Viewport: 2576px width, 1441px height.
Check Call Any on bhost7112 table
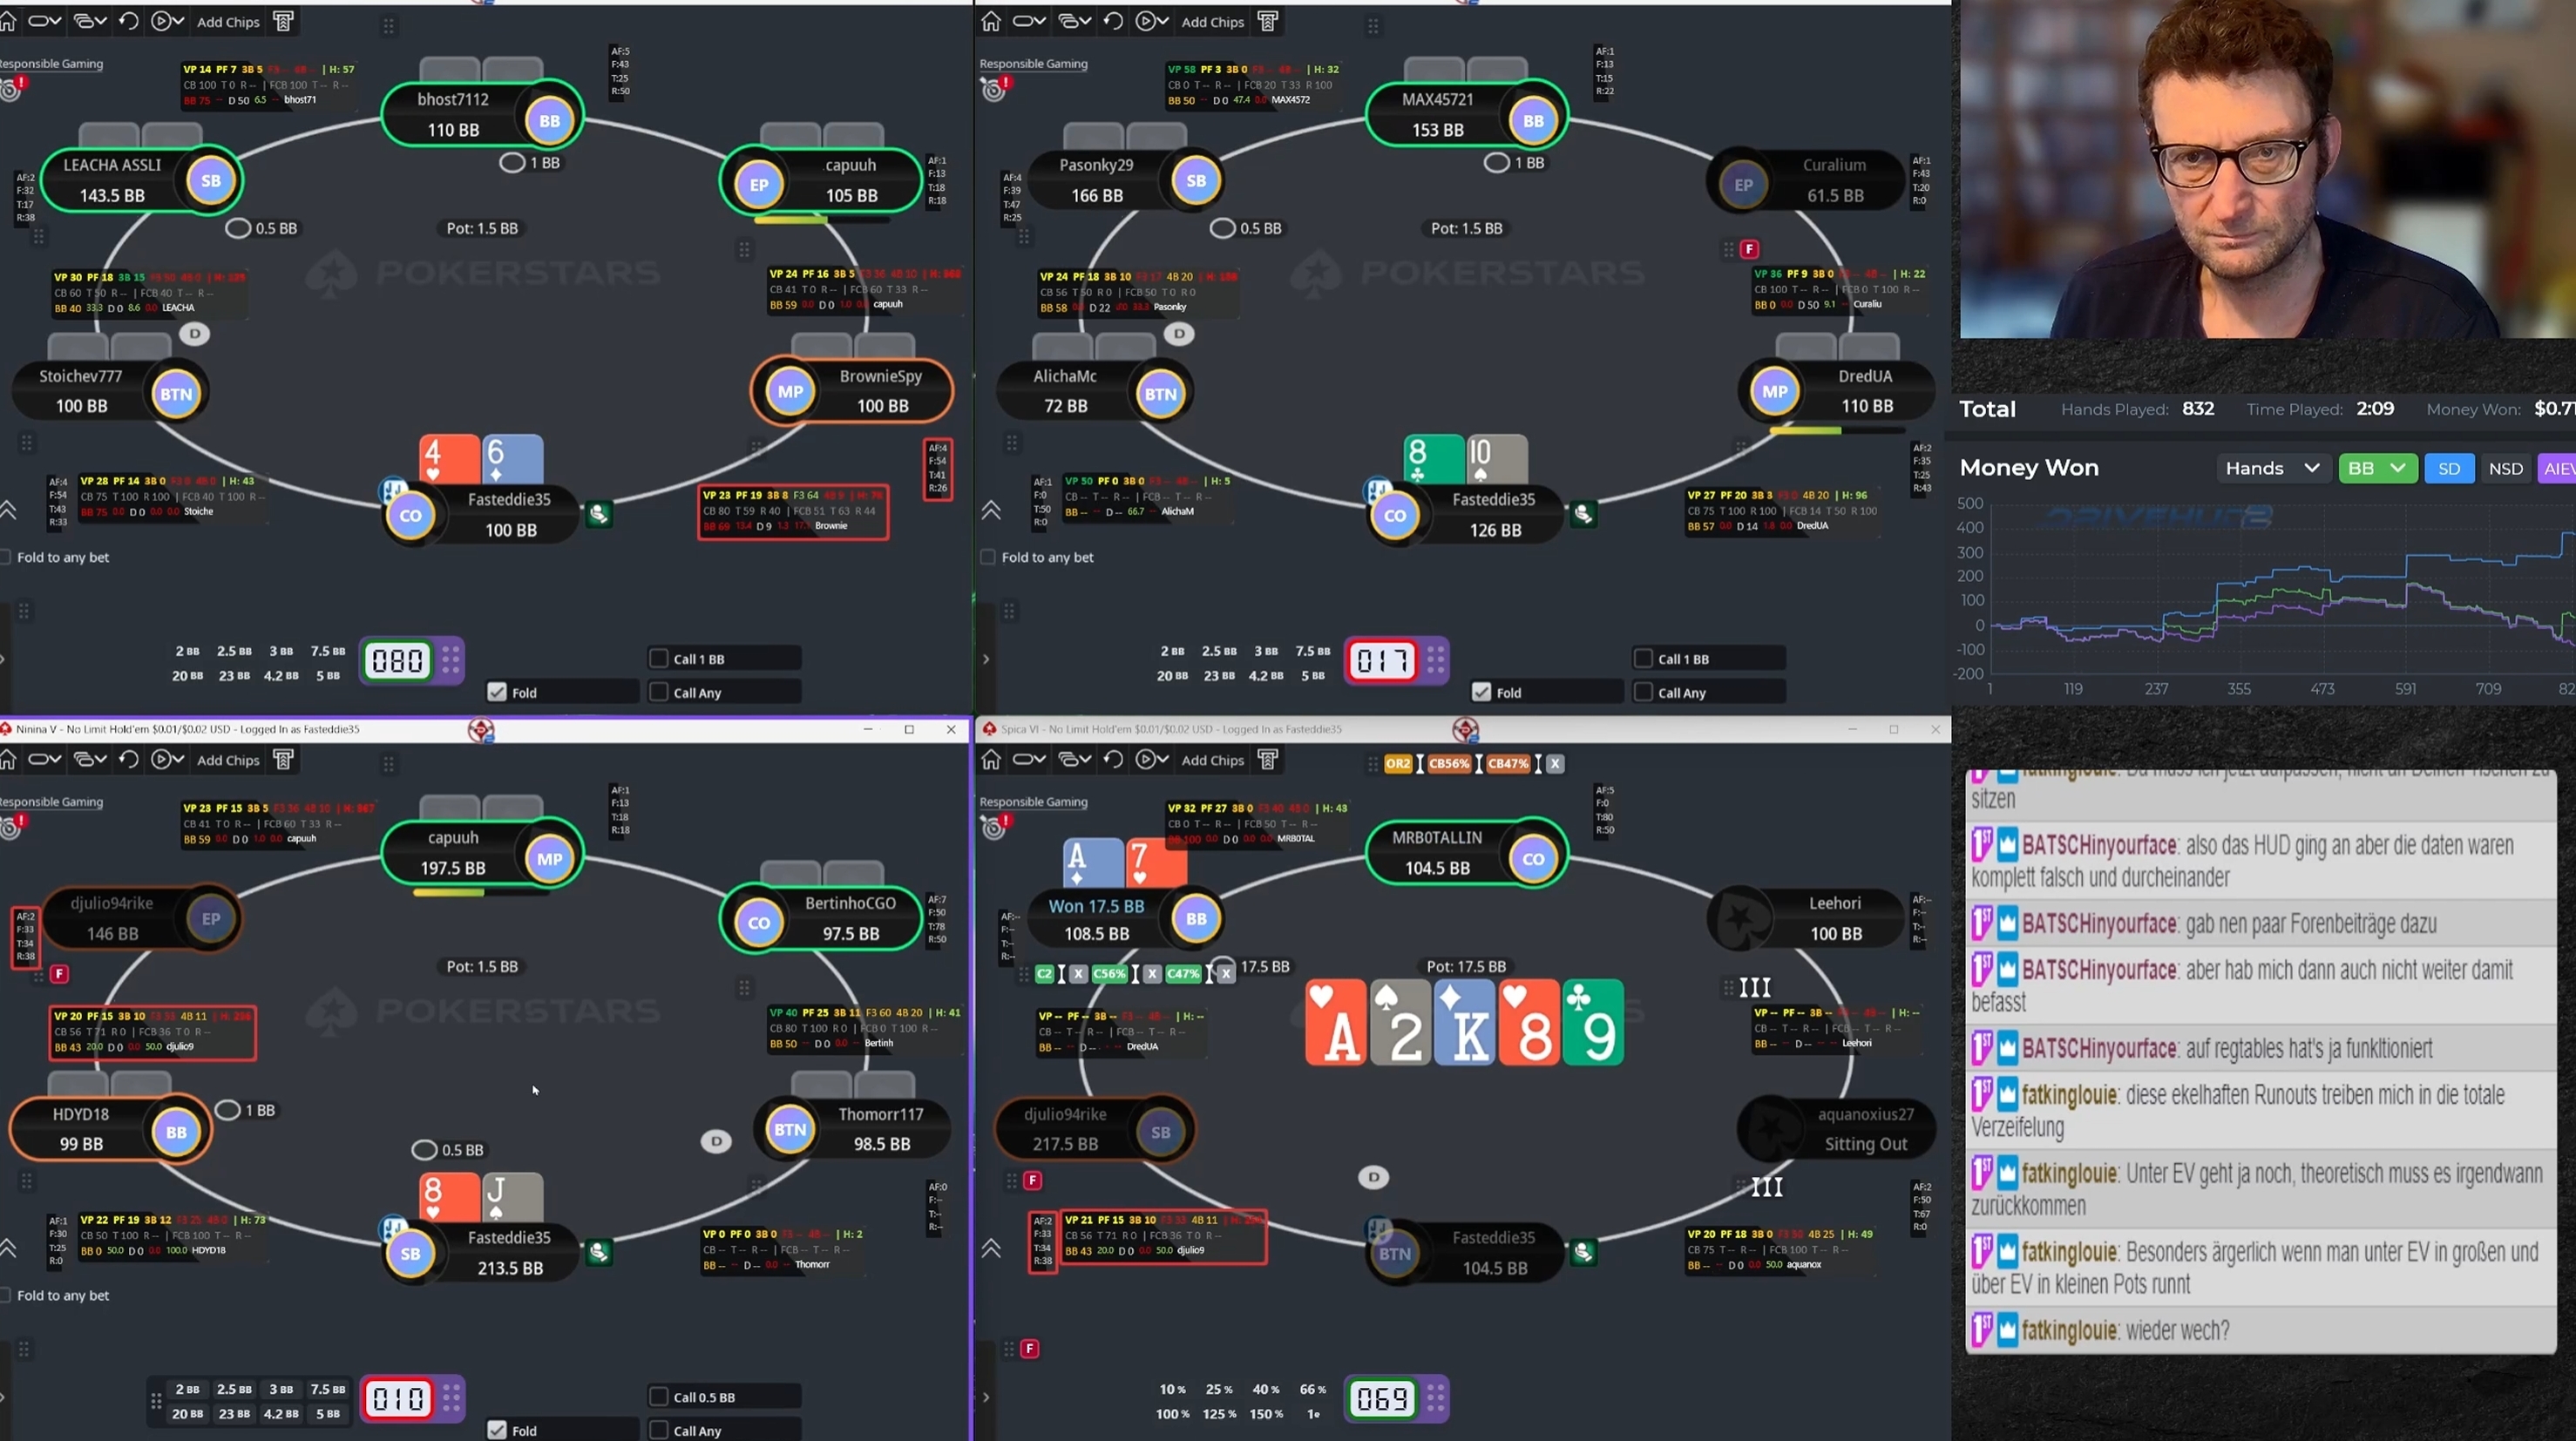click(659, 692)
